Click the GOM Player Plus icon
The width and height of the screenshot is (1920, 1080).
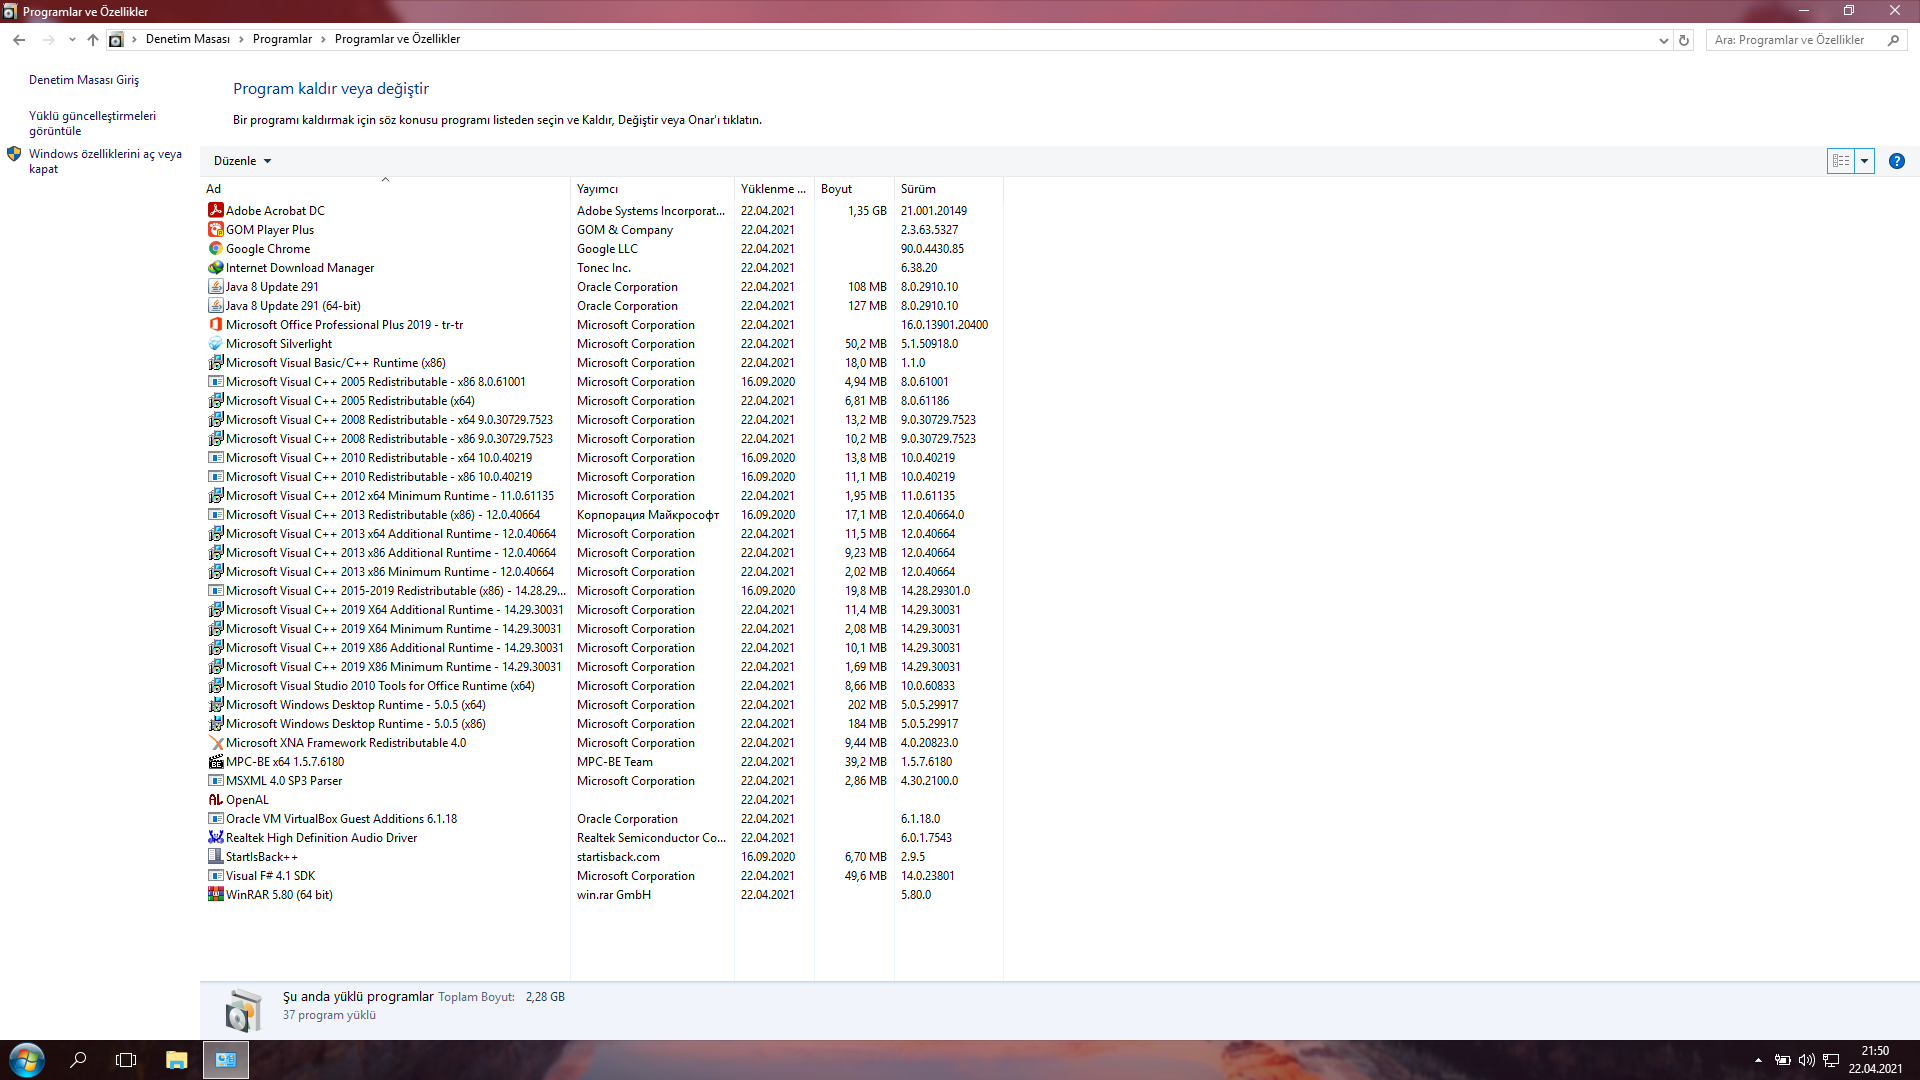(215, 229)
